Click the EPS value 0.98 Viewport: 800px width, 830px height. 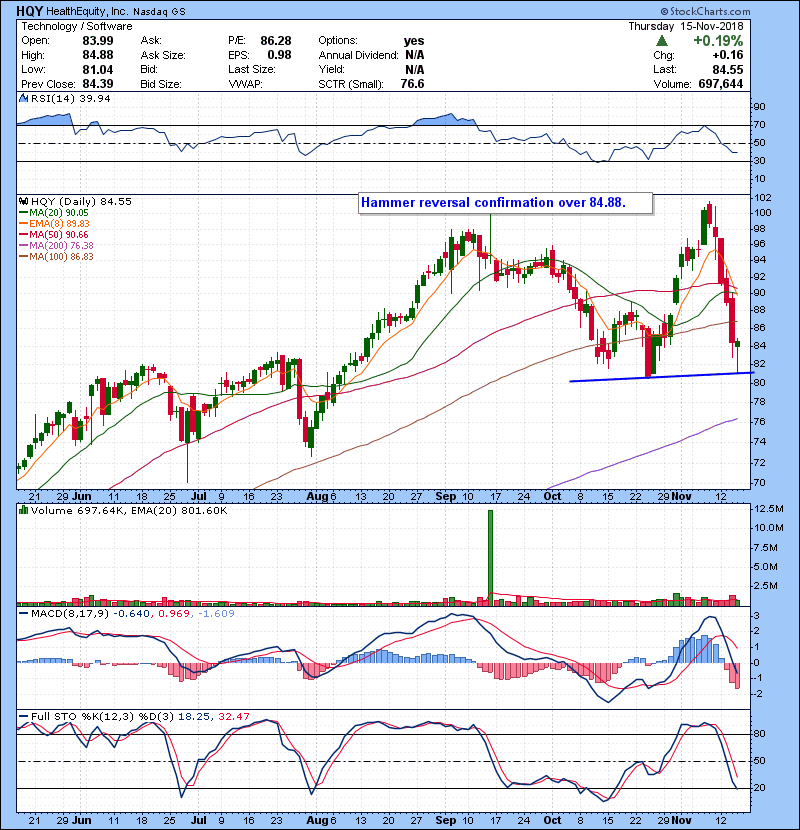click(x=279, y=55)
